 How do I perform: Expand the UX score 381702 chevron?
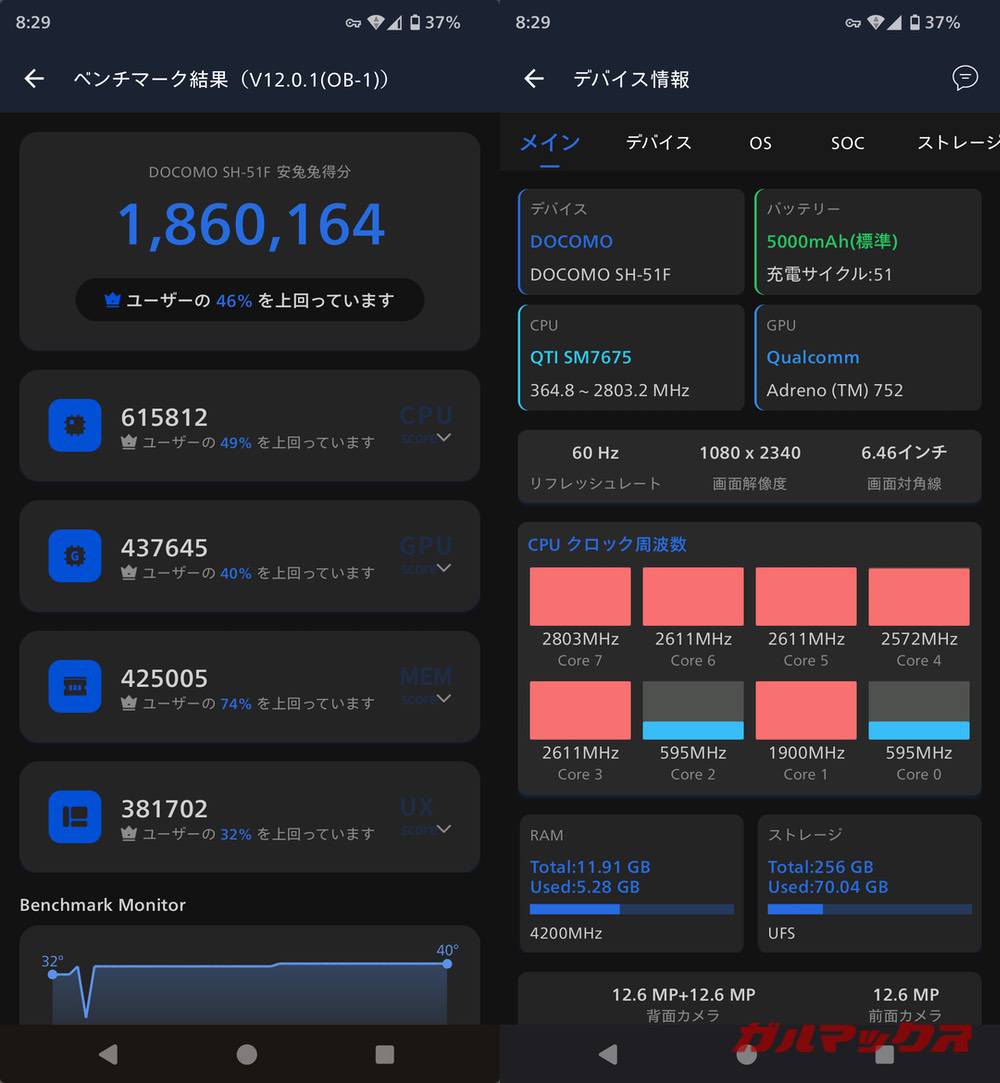(443, 828)
